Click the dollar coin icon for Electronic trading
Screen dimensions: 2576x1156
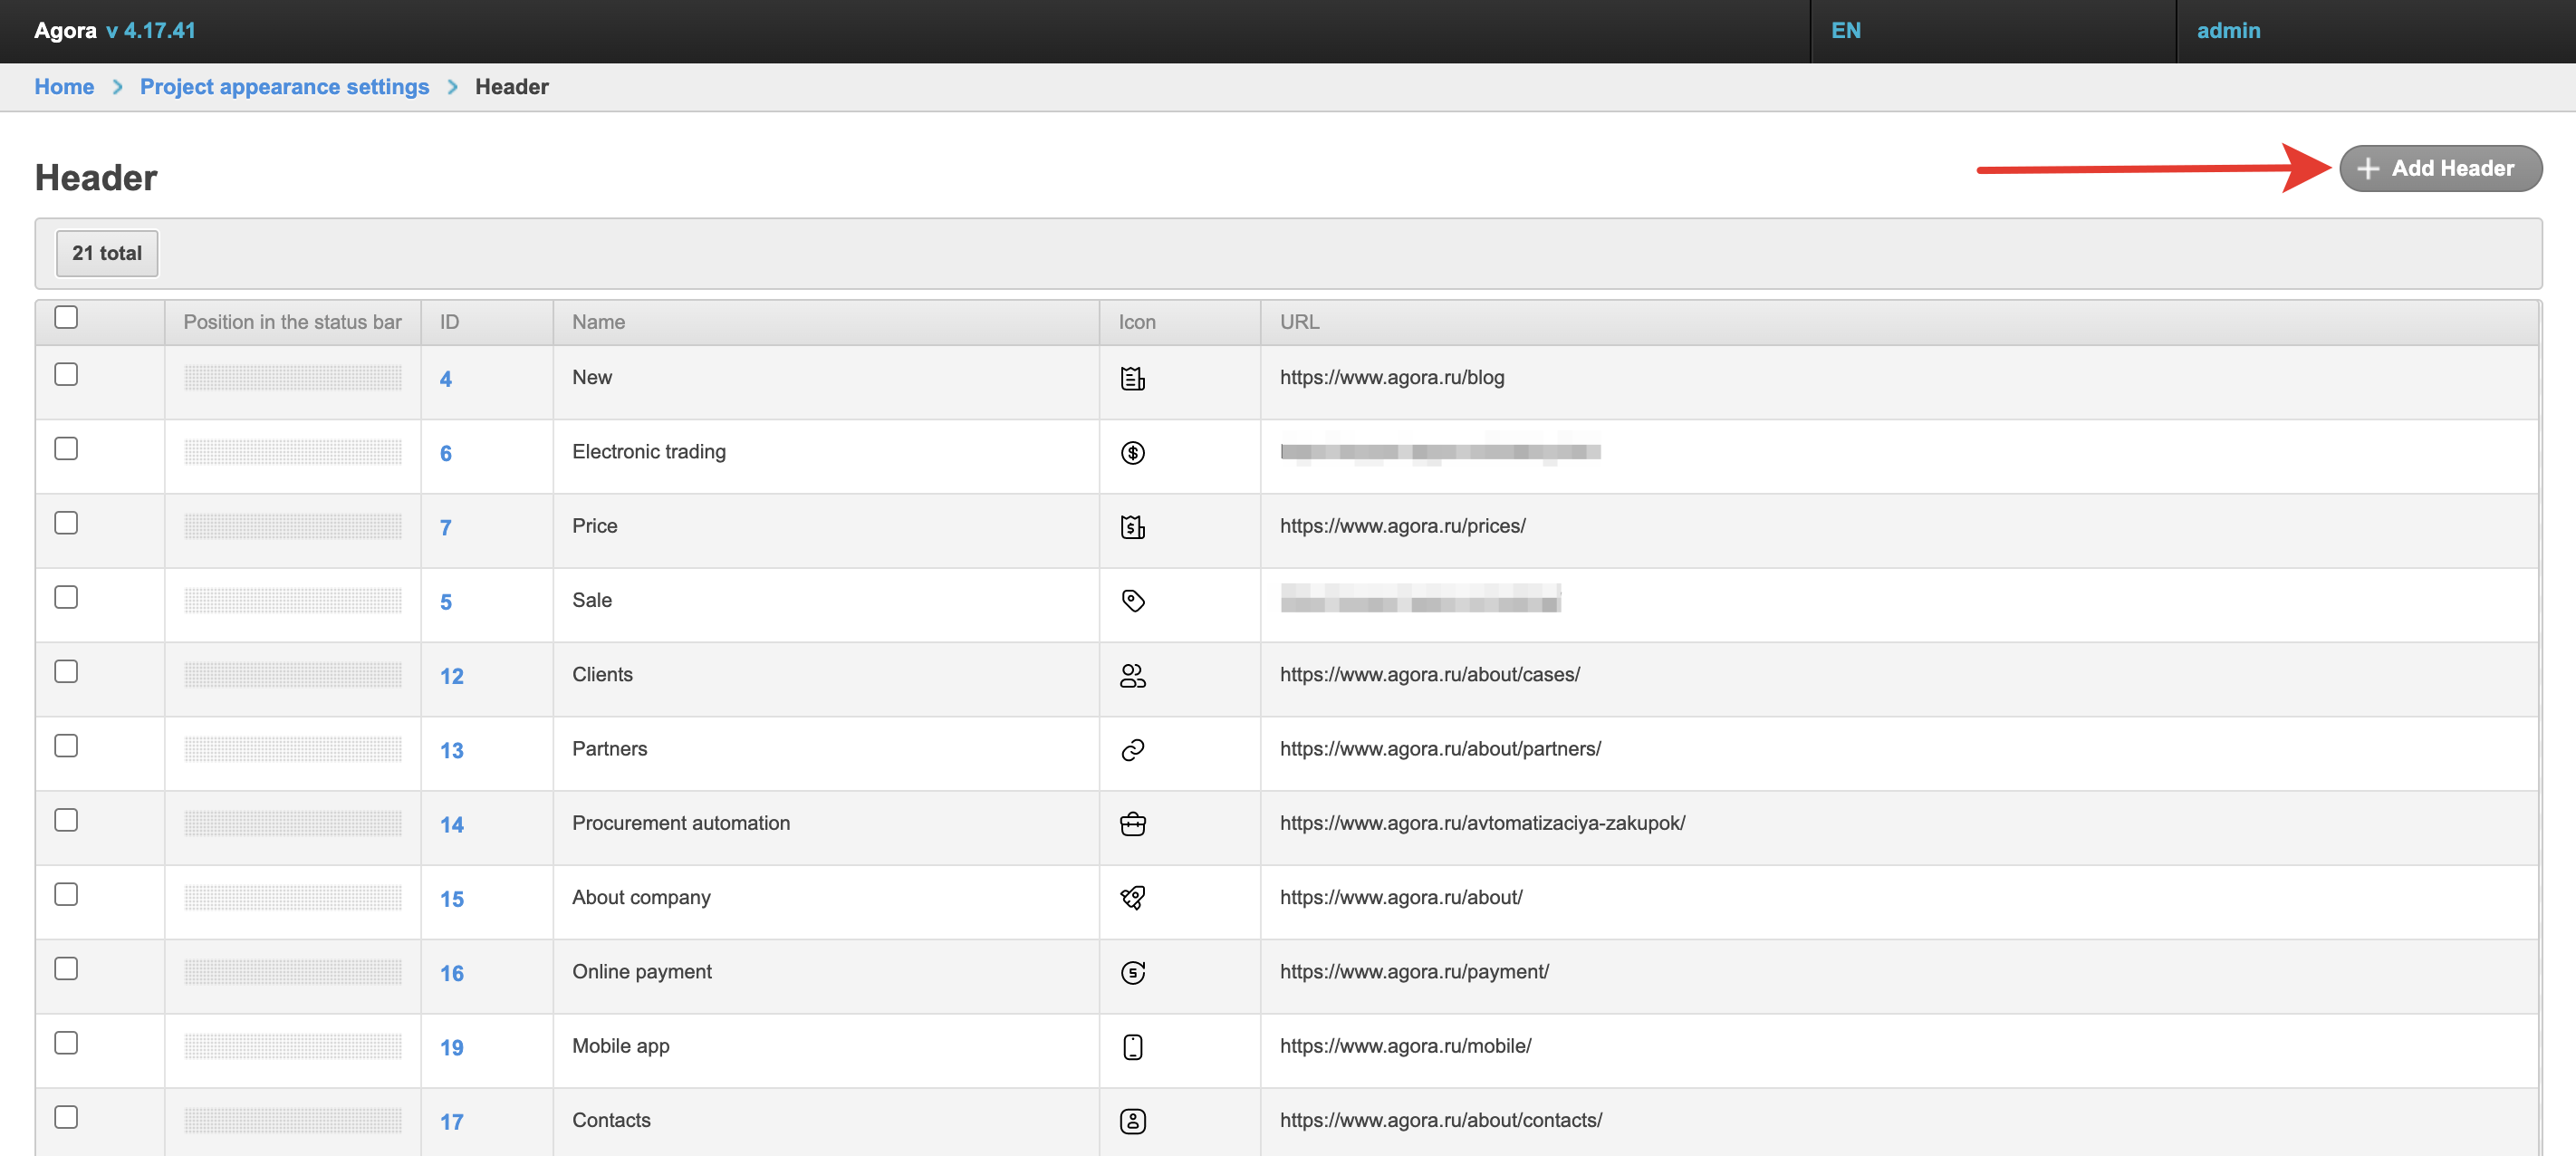[x=1132, y=453]
